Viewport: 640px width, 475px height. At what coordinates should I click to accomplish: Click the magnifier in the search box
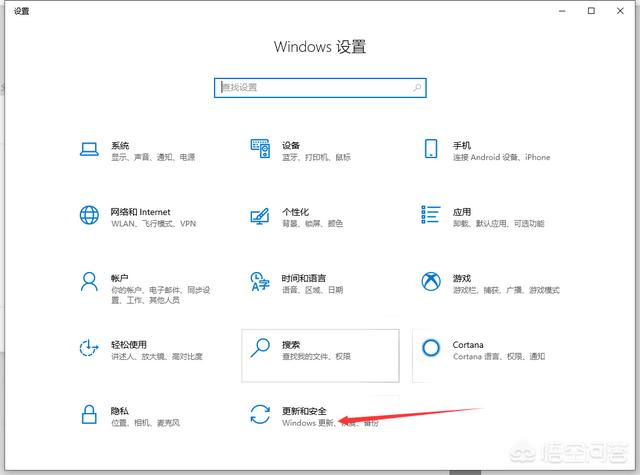pos(417,87)
